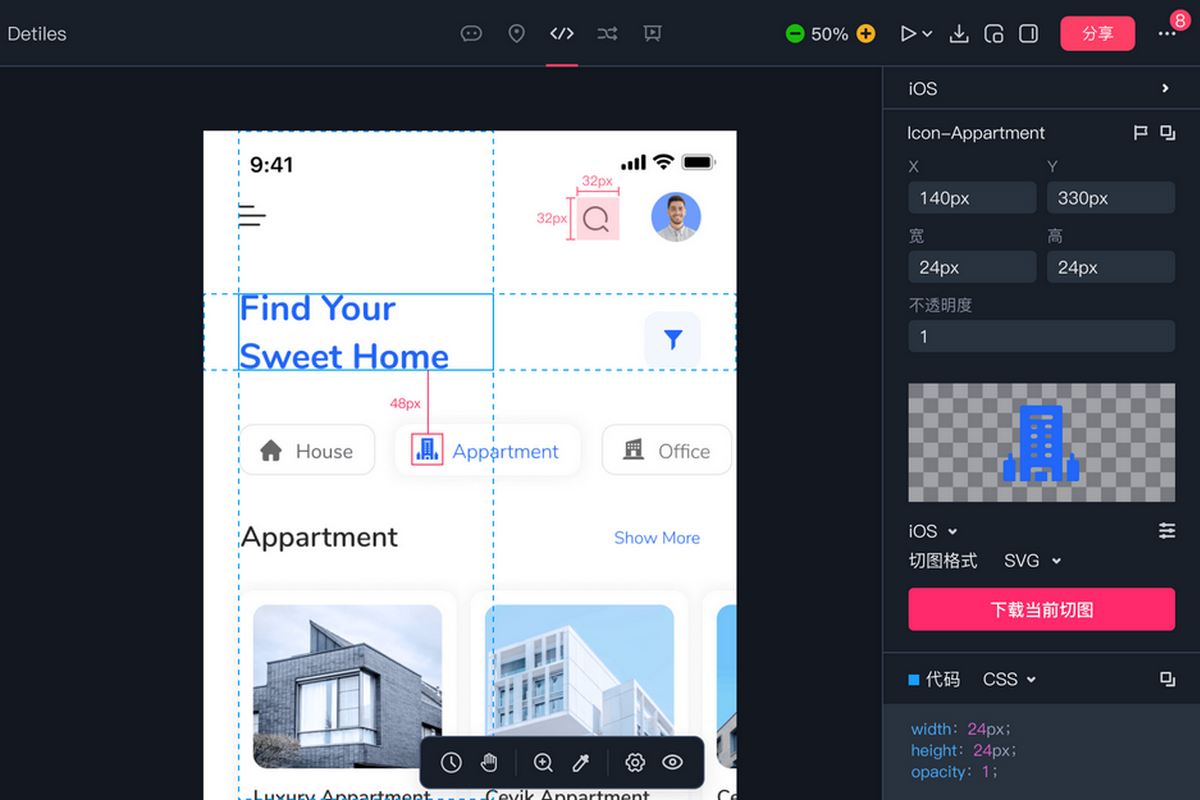Click the location pin icon in top toolbar
Image resolution: width=1200 pixels, height=800 pixels.
[x=516, y=34]
